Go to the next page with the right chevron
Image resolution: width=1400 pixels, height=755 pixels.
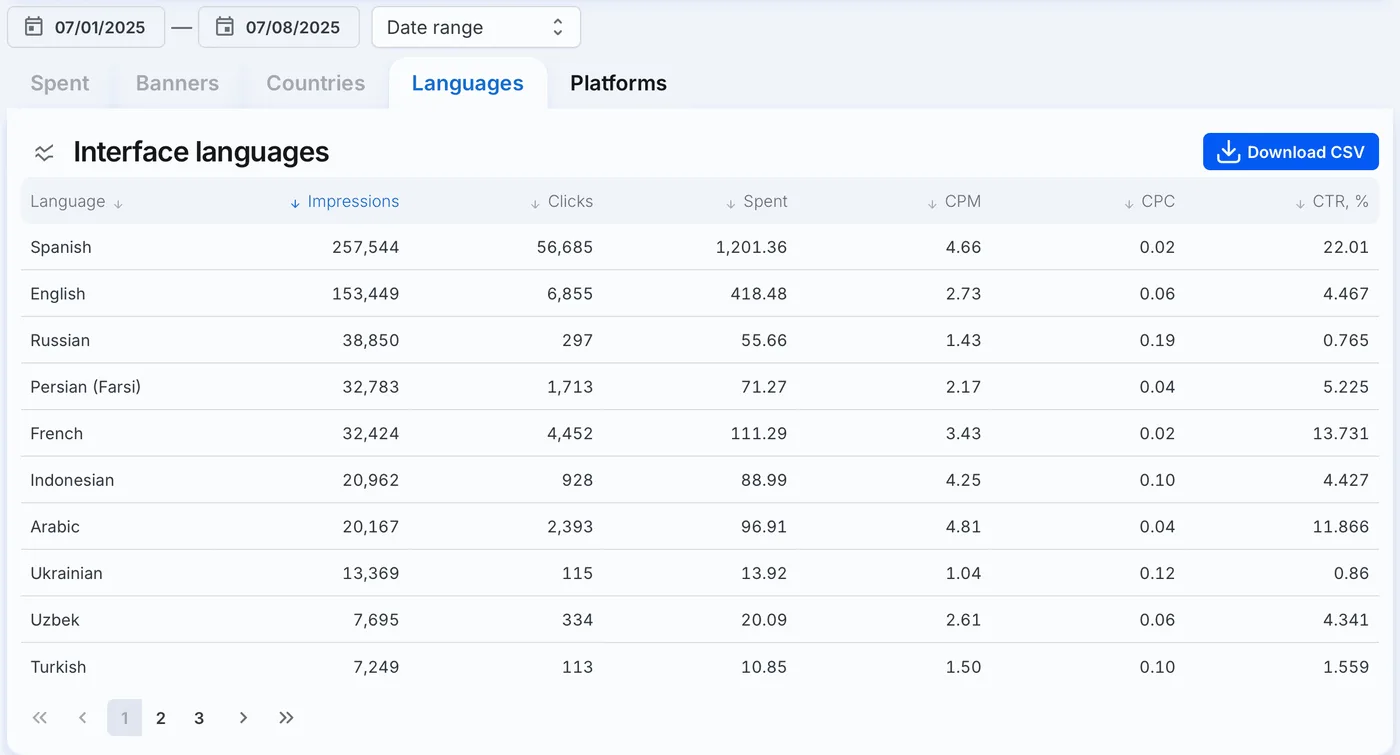243,718
